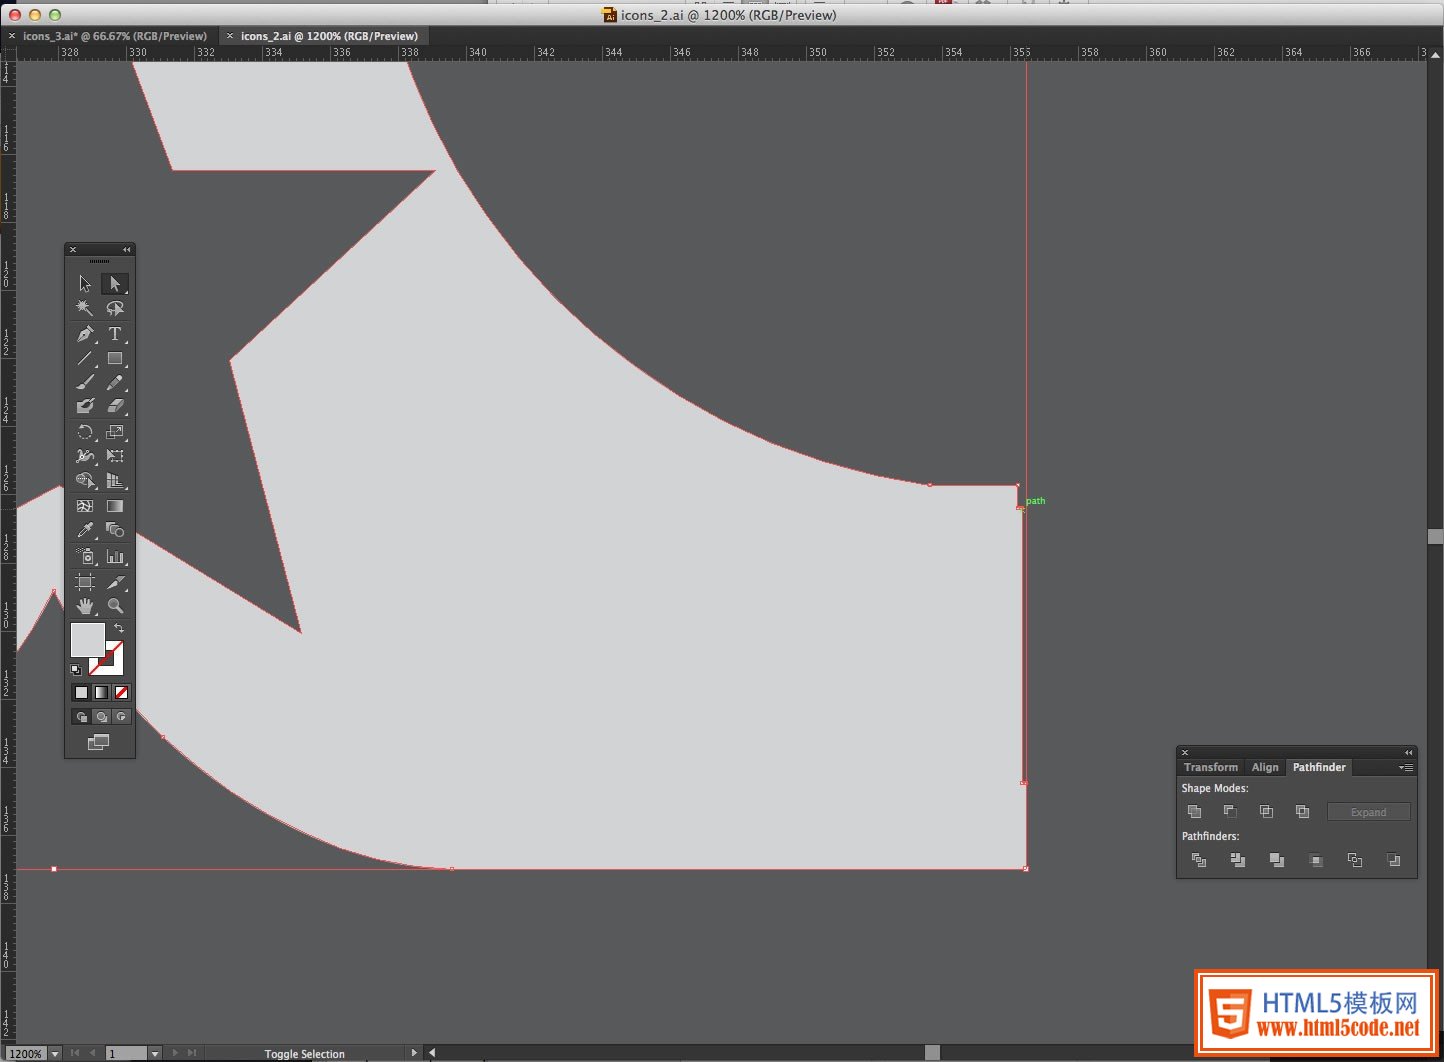Choose the Lasso tool

pyautogui.click(x=114, y=308)
